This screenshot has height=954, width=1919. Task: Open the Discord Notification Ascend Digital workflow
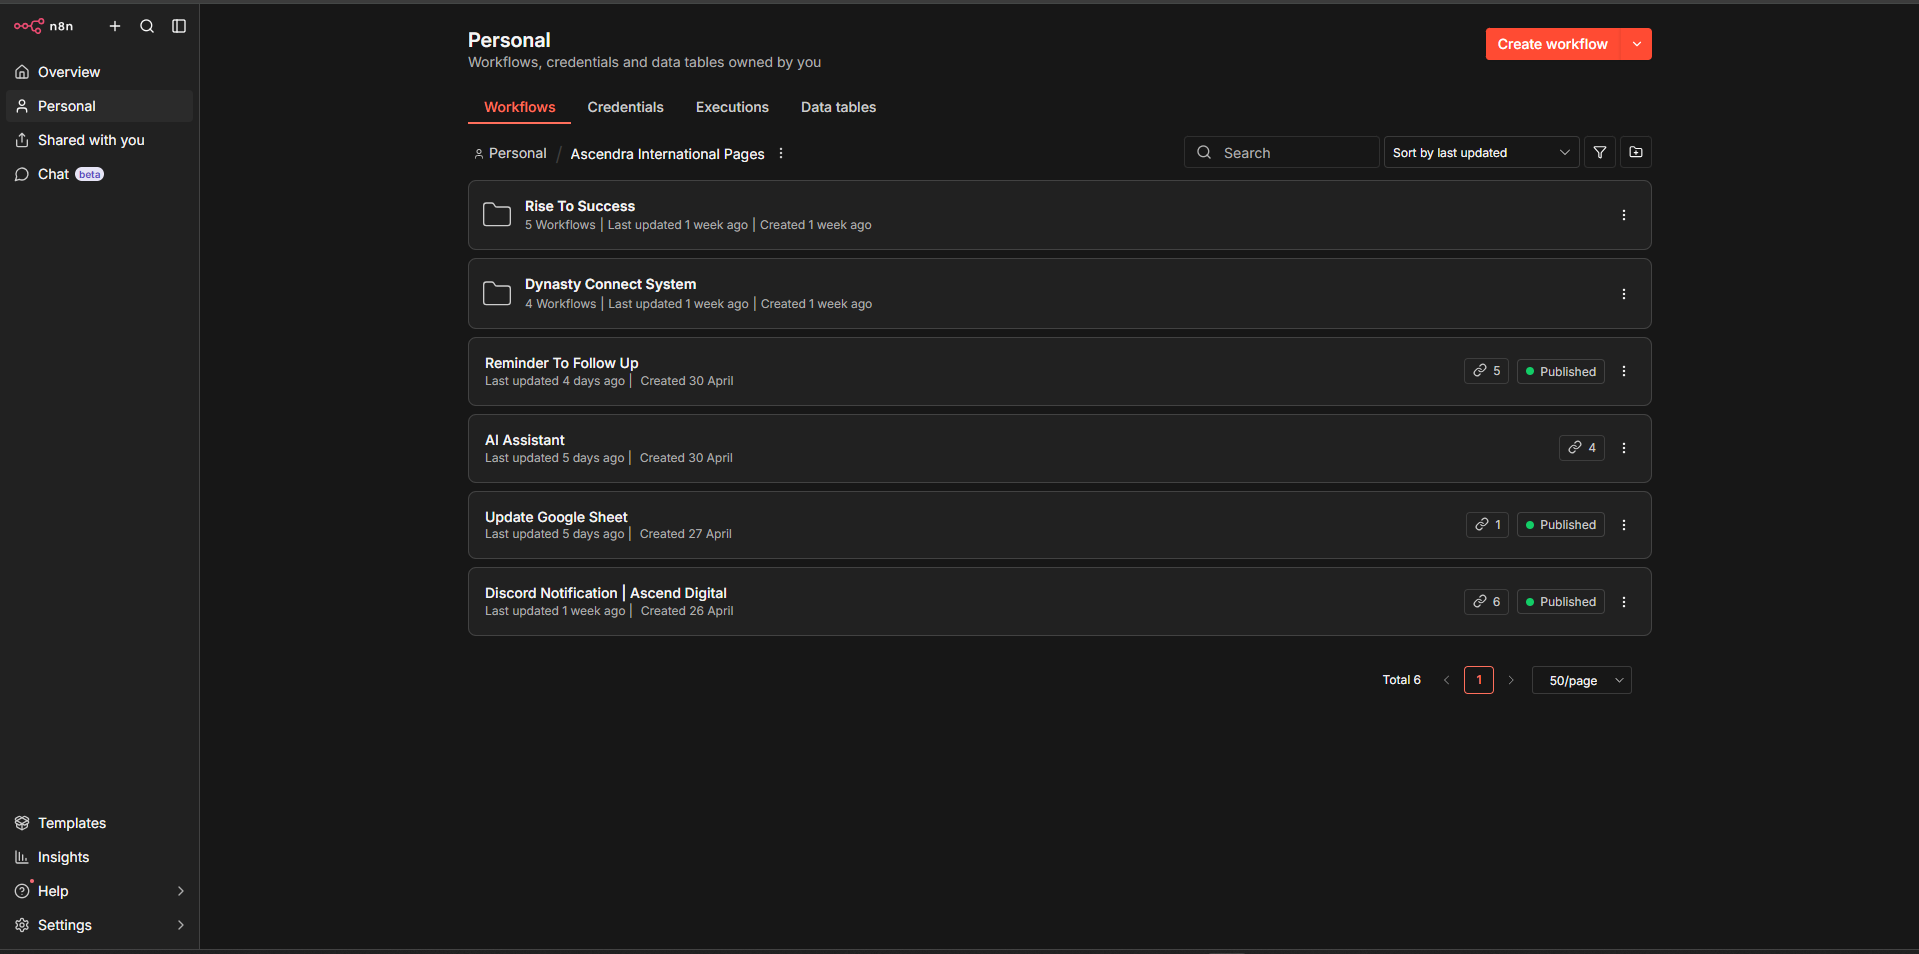(1059, 602)
